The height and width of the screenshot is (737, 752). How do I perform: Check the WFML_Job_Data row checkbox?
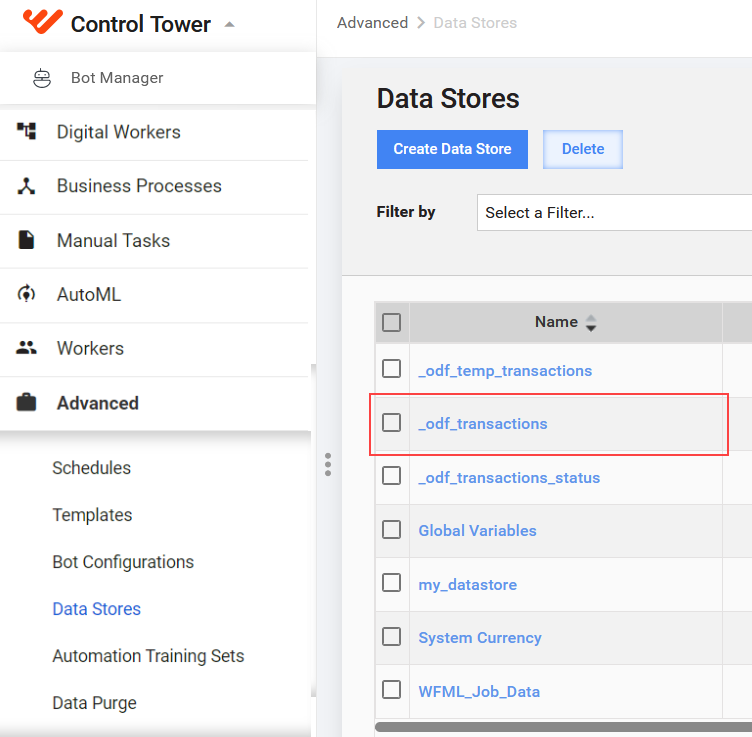point(391,690)
